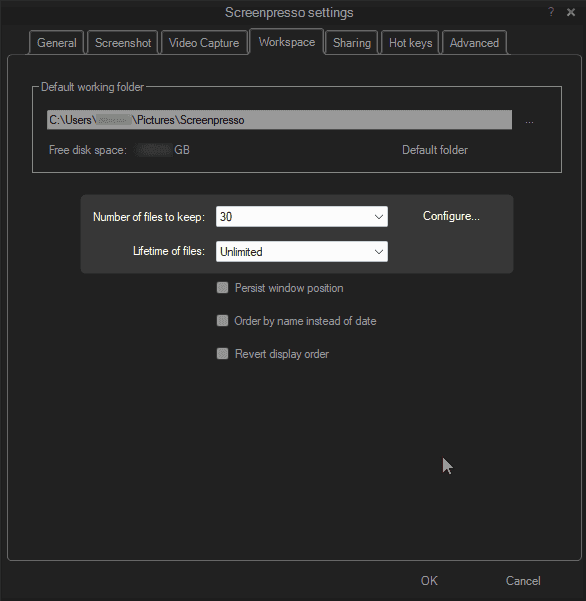This screenshot has width=586, height=601.
Task: Enable Persist window position checkbox
Action: (x=222, y=287)
